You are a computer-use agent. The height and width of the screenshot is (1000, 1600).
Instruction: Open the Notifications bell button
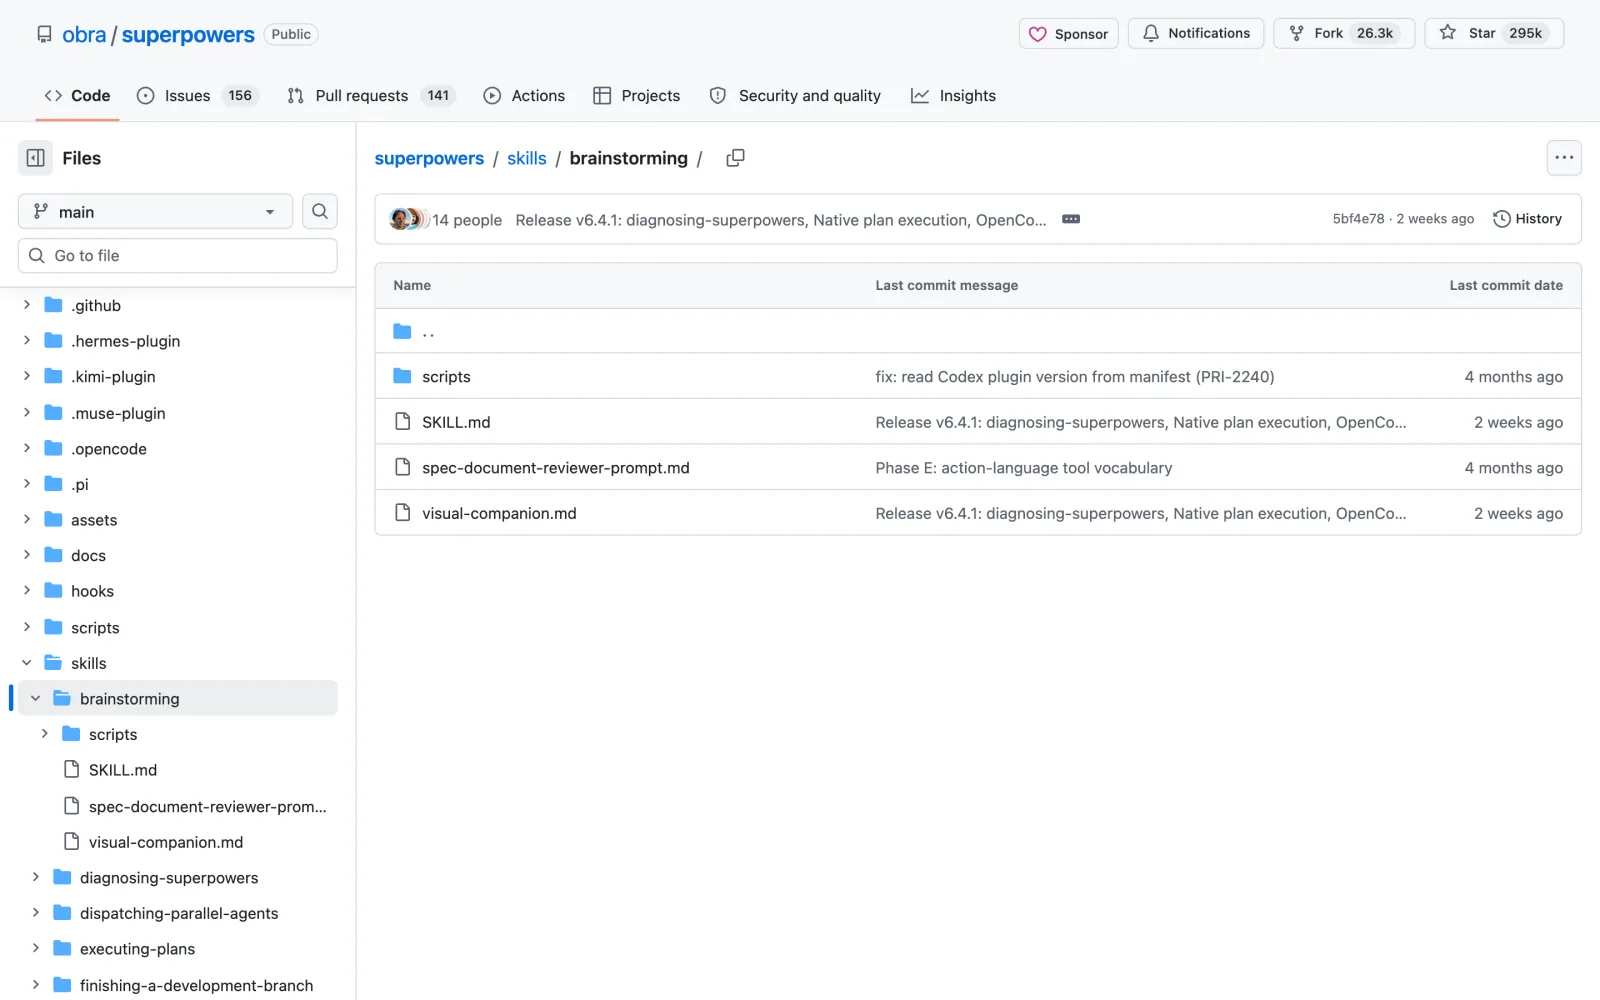coord(1196,33)
